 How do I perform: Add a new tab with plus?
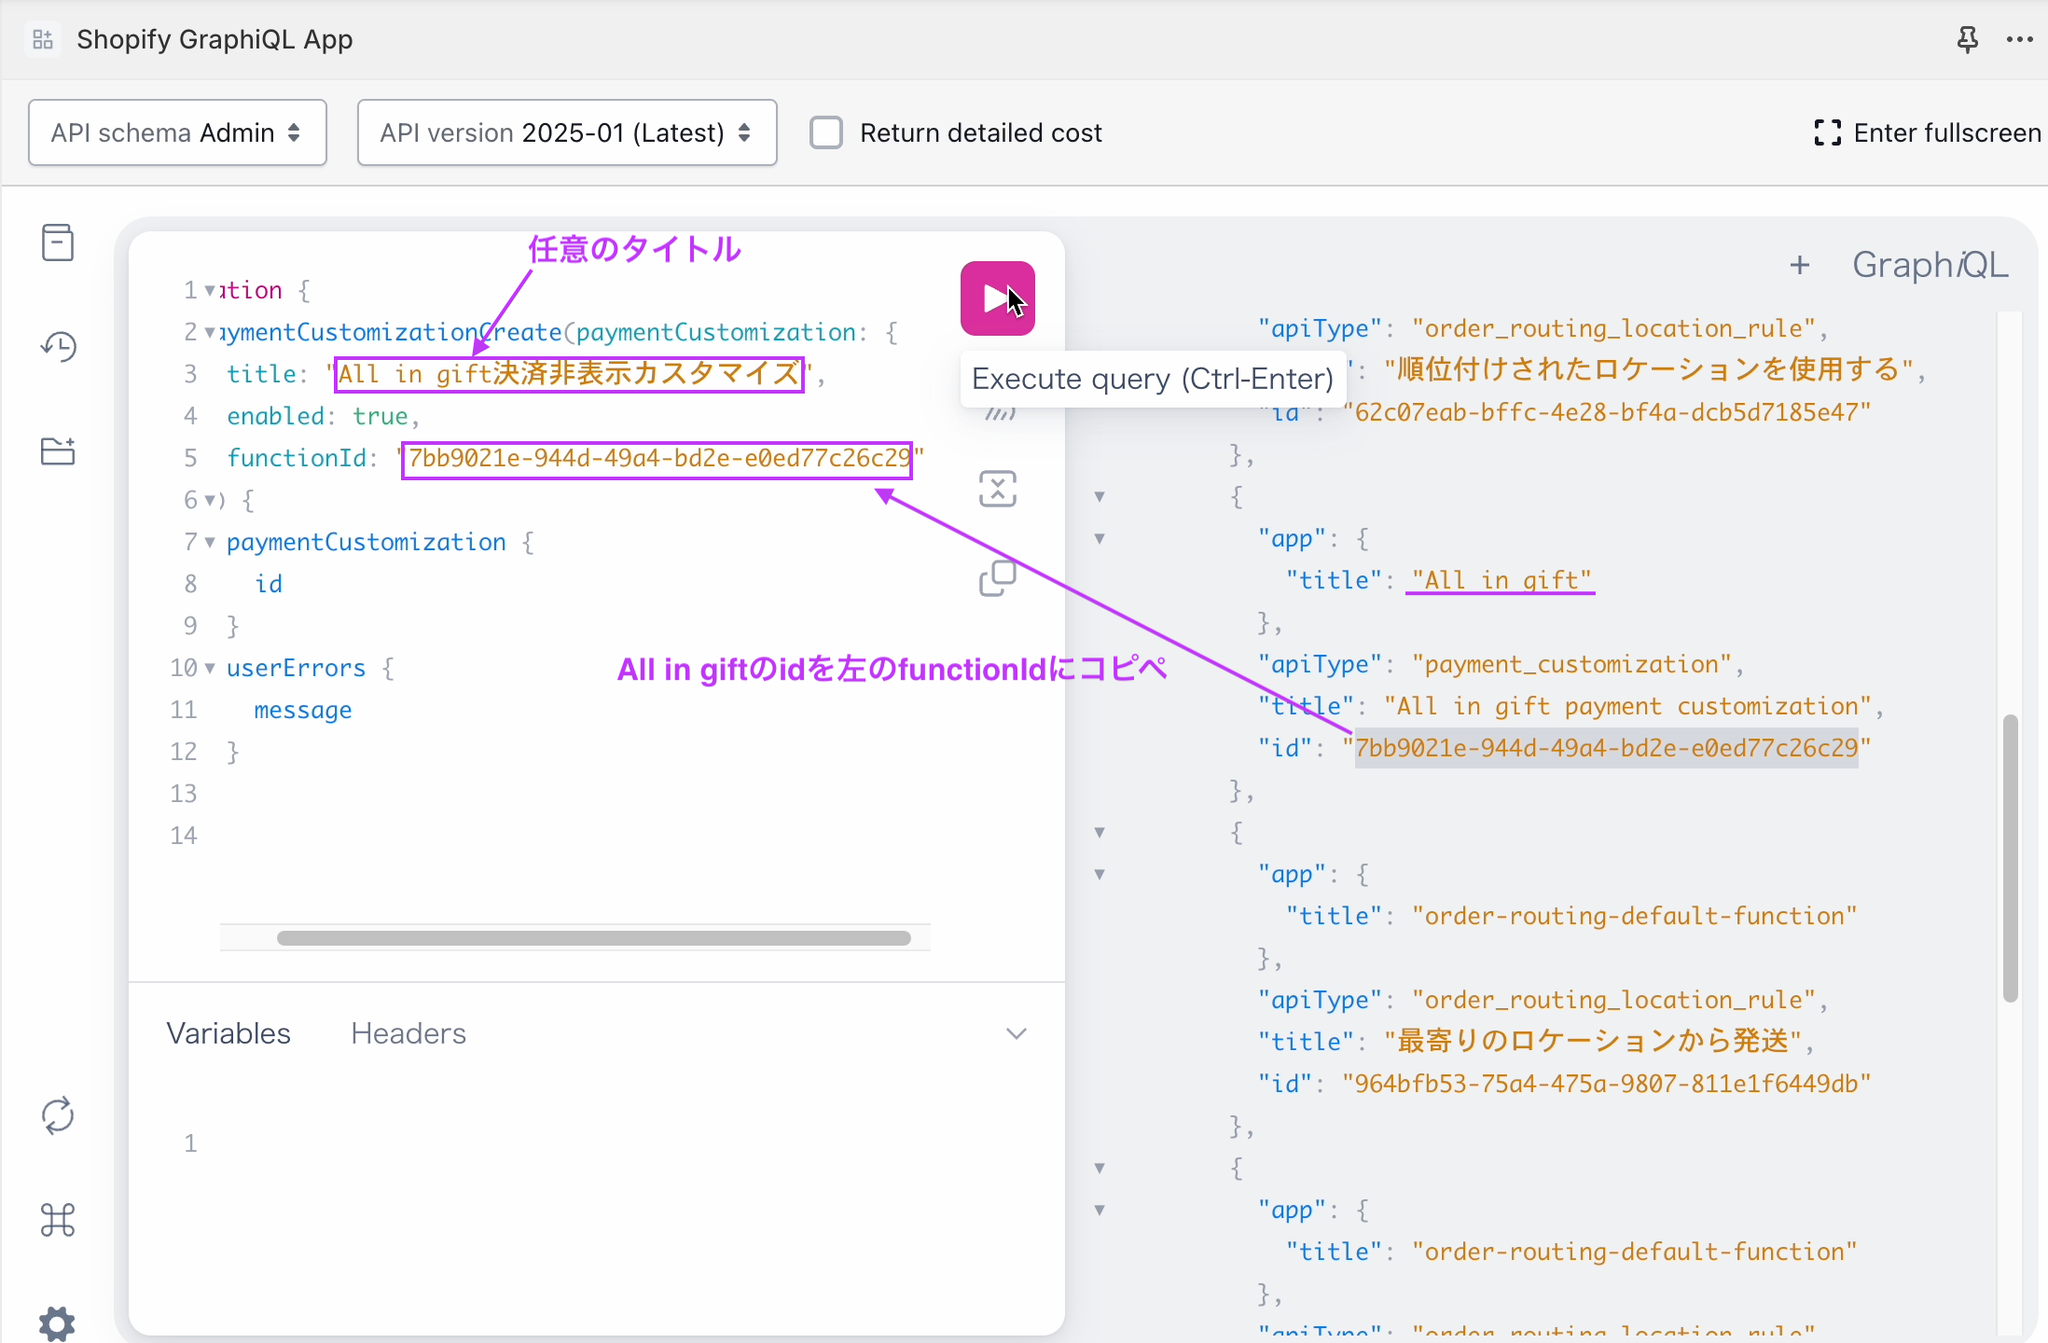(x=1799, y=265)
